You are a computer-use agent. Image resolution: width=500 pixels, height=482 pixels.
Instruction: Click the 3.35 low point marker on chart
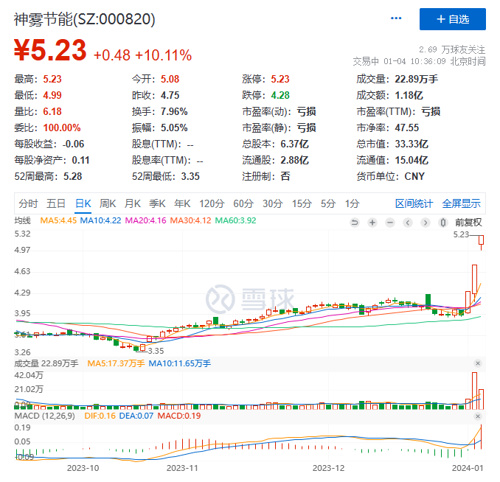(156, 351)
